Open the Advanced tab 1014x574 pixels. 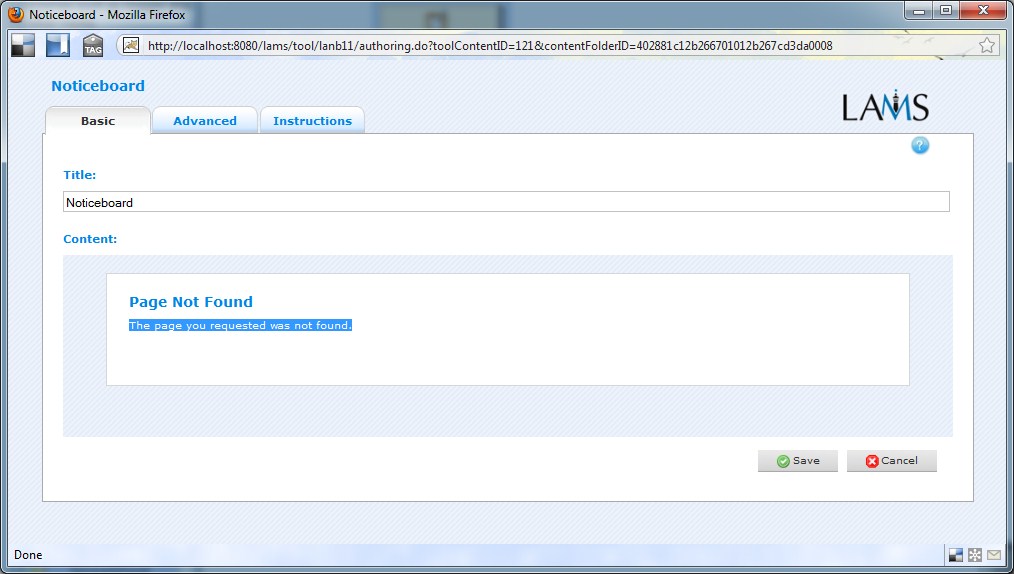[205, 121]
